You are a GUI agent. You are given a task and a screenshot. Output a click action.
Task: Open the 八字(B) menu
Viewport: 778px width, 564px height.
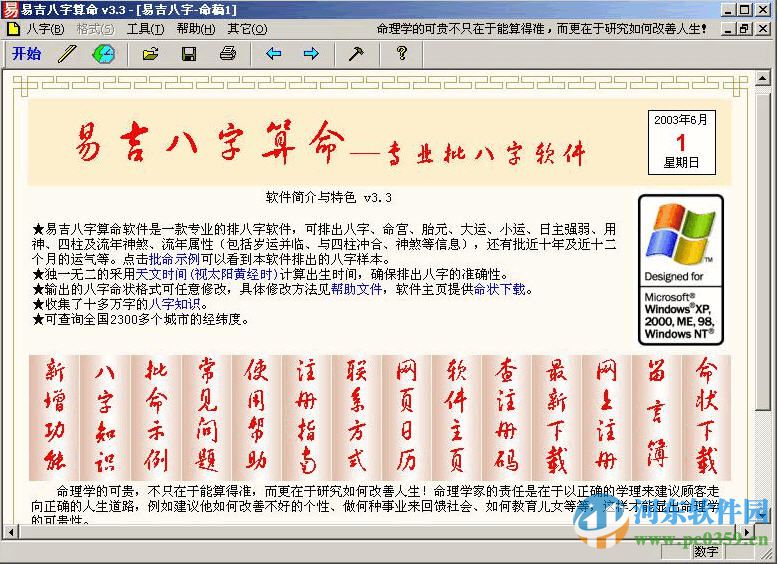[x=45, y=29]
